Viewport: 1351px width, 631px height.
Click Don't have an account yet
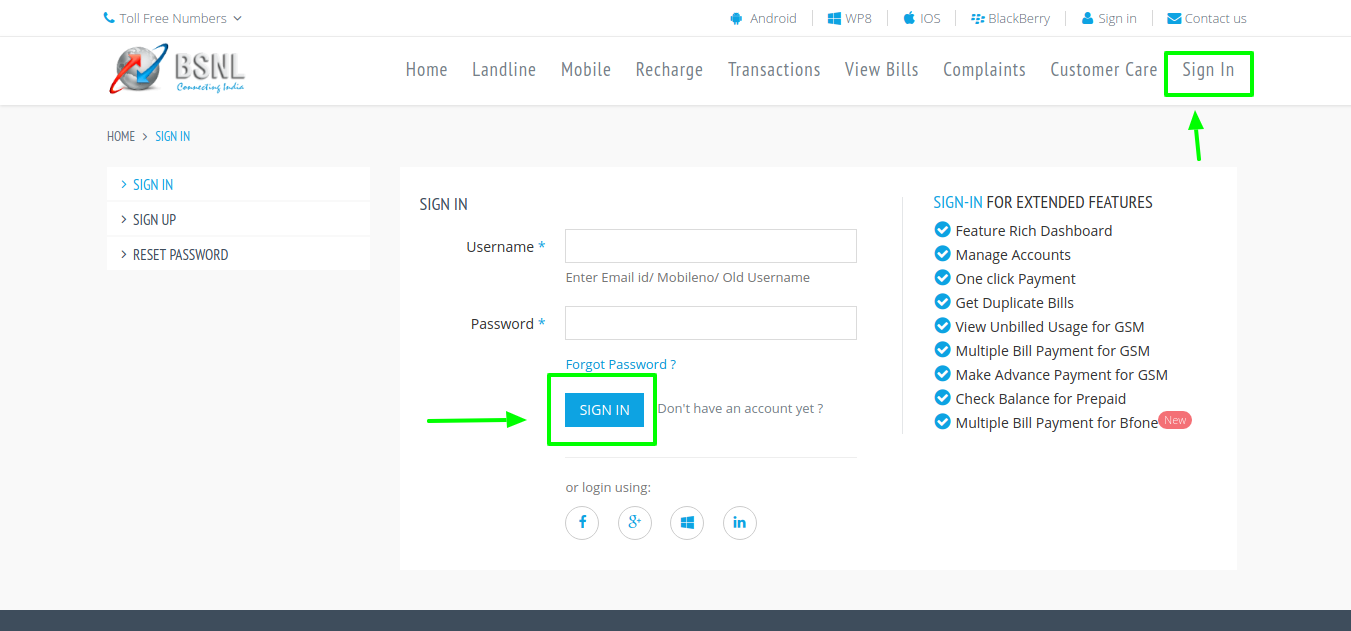pos(741,408)
